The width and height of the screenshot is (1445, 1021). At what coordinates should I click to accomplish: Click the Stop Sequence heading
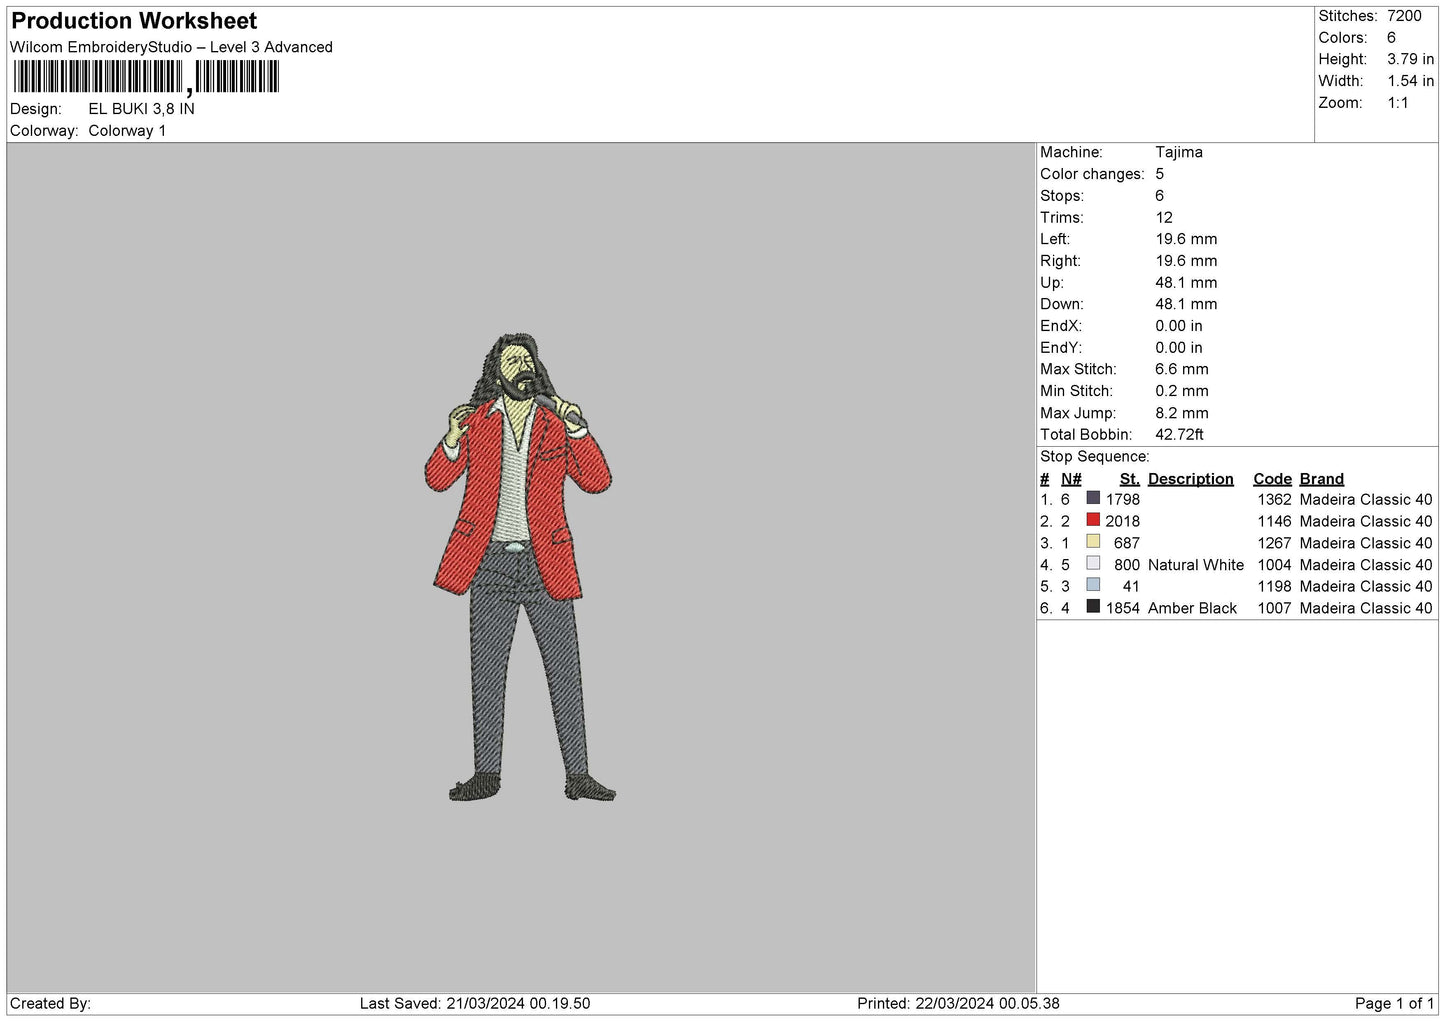1095,457
